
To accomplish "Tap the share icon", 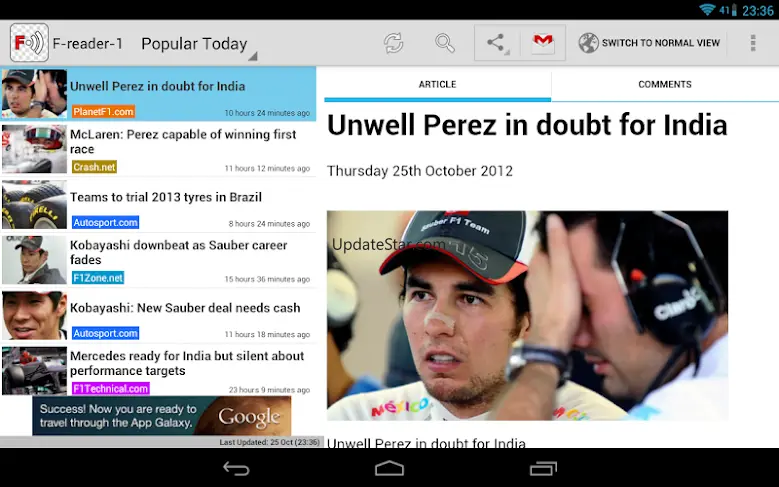I will pos(497,43).
